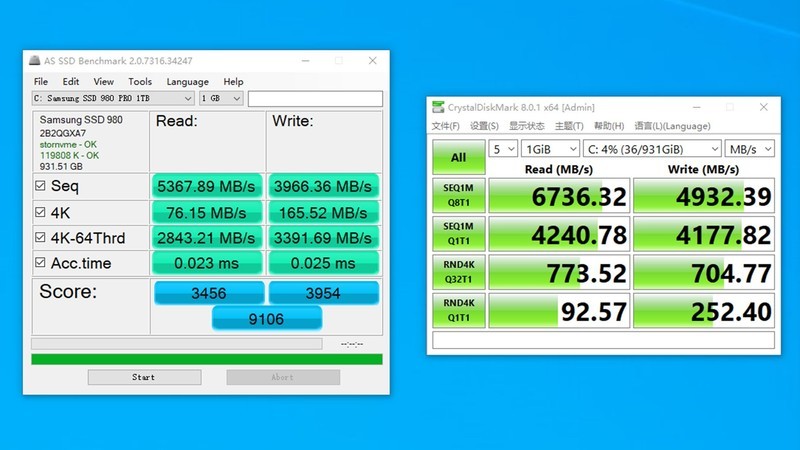Click the 119808 K - OK alignment text

click(x=69, y=156)
